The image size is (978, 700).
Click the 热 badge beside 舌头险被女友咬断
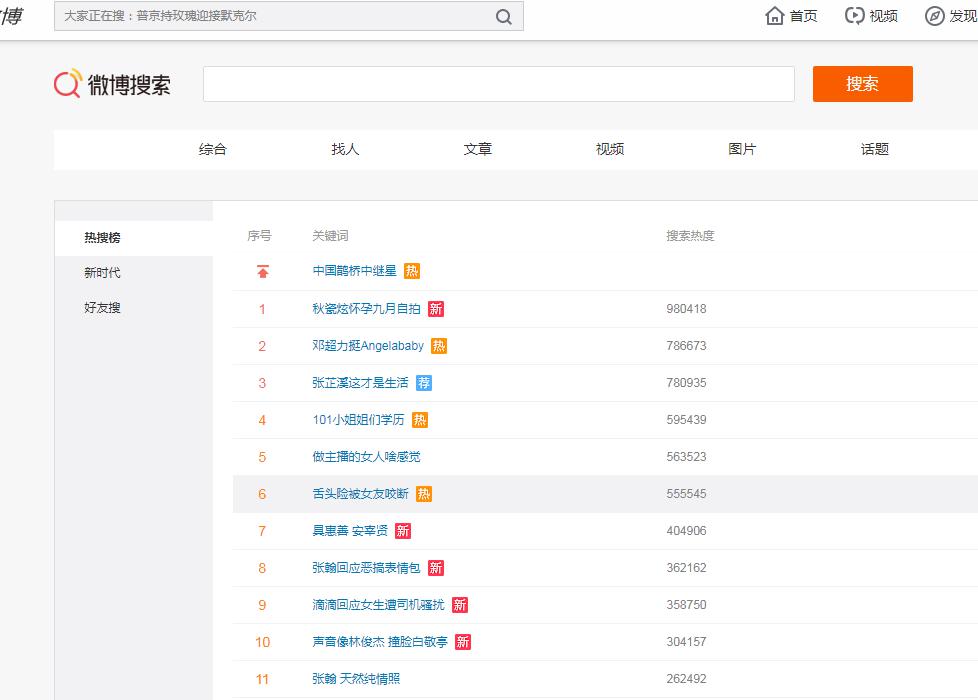[x=424, y=494]
